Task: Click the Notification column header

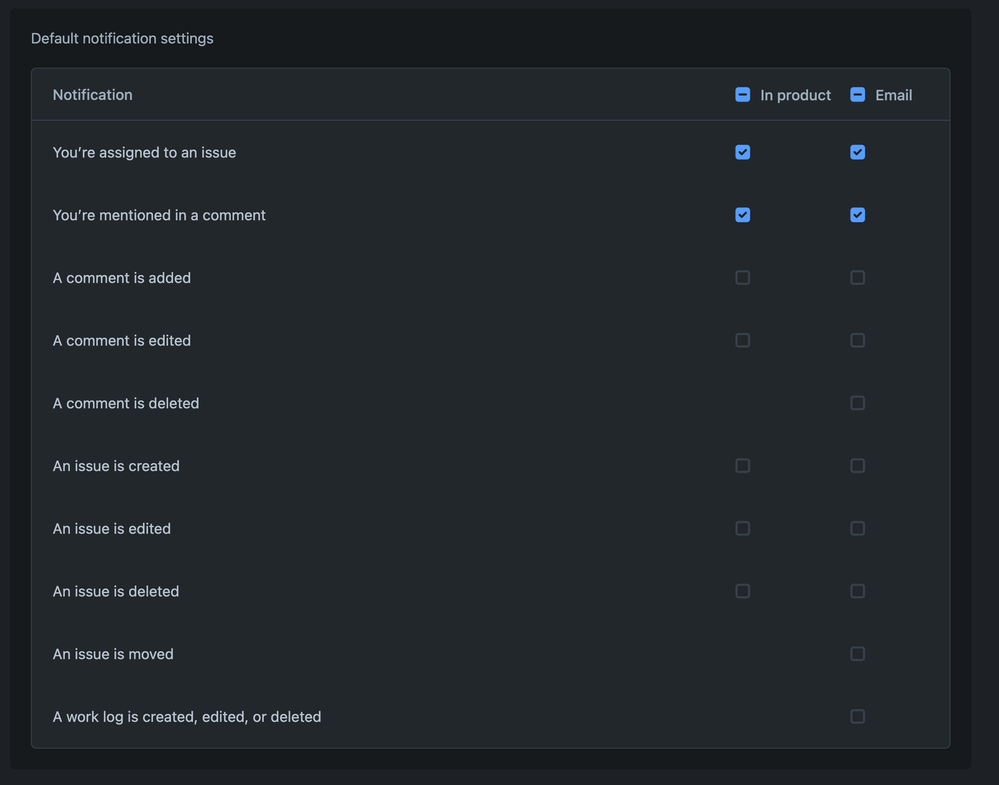Action: [93, 95]
